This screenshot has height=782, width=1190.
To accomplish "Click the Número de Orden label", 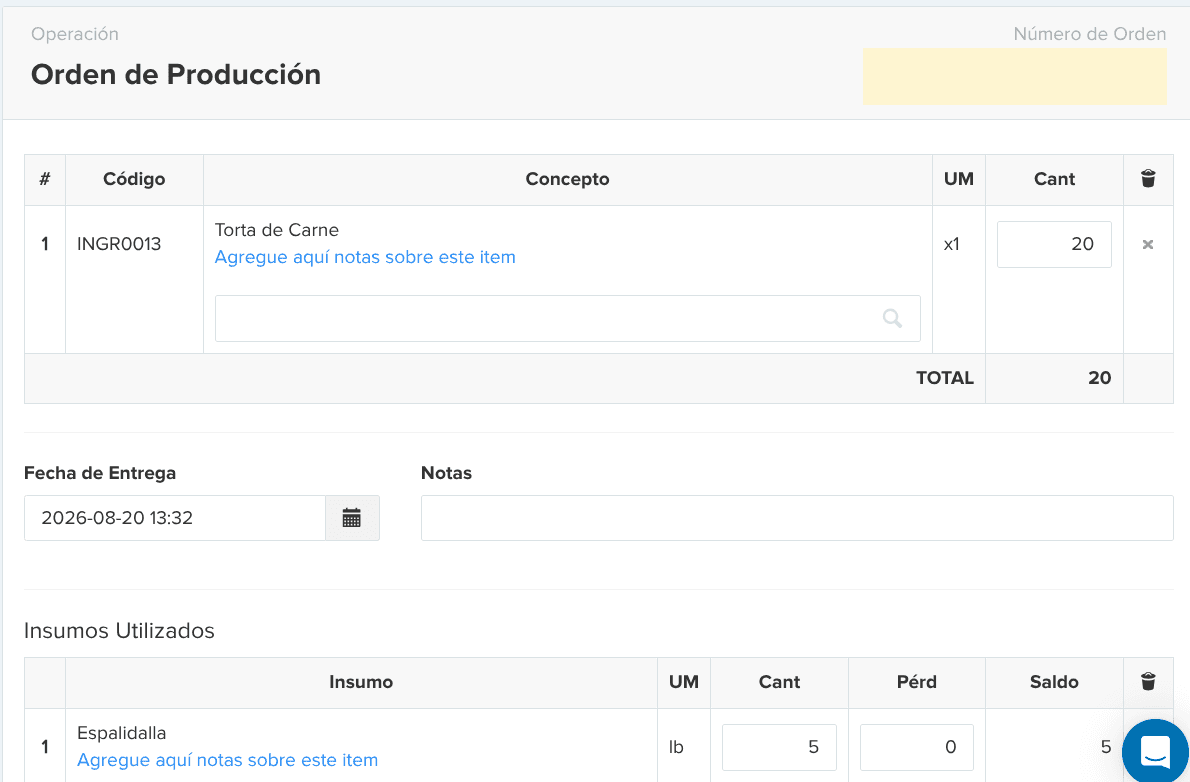I will [1090, 34].
